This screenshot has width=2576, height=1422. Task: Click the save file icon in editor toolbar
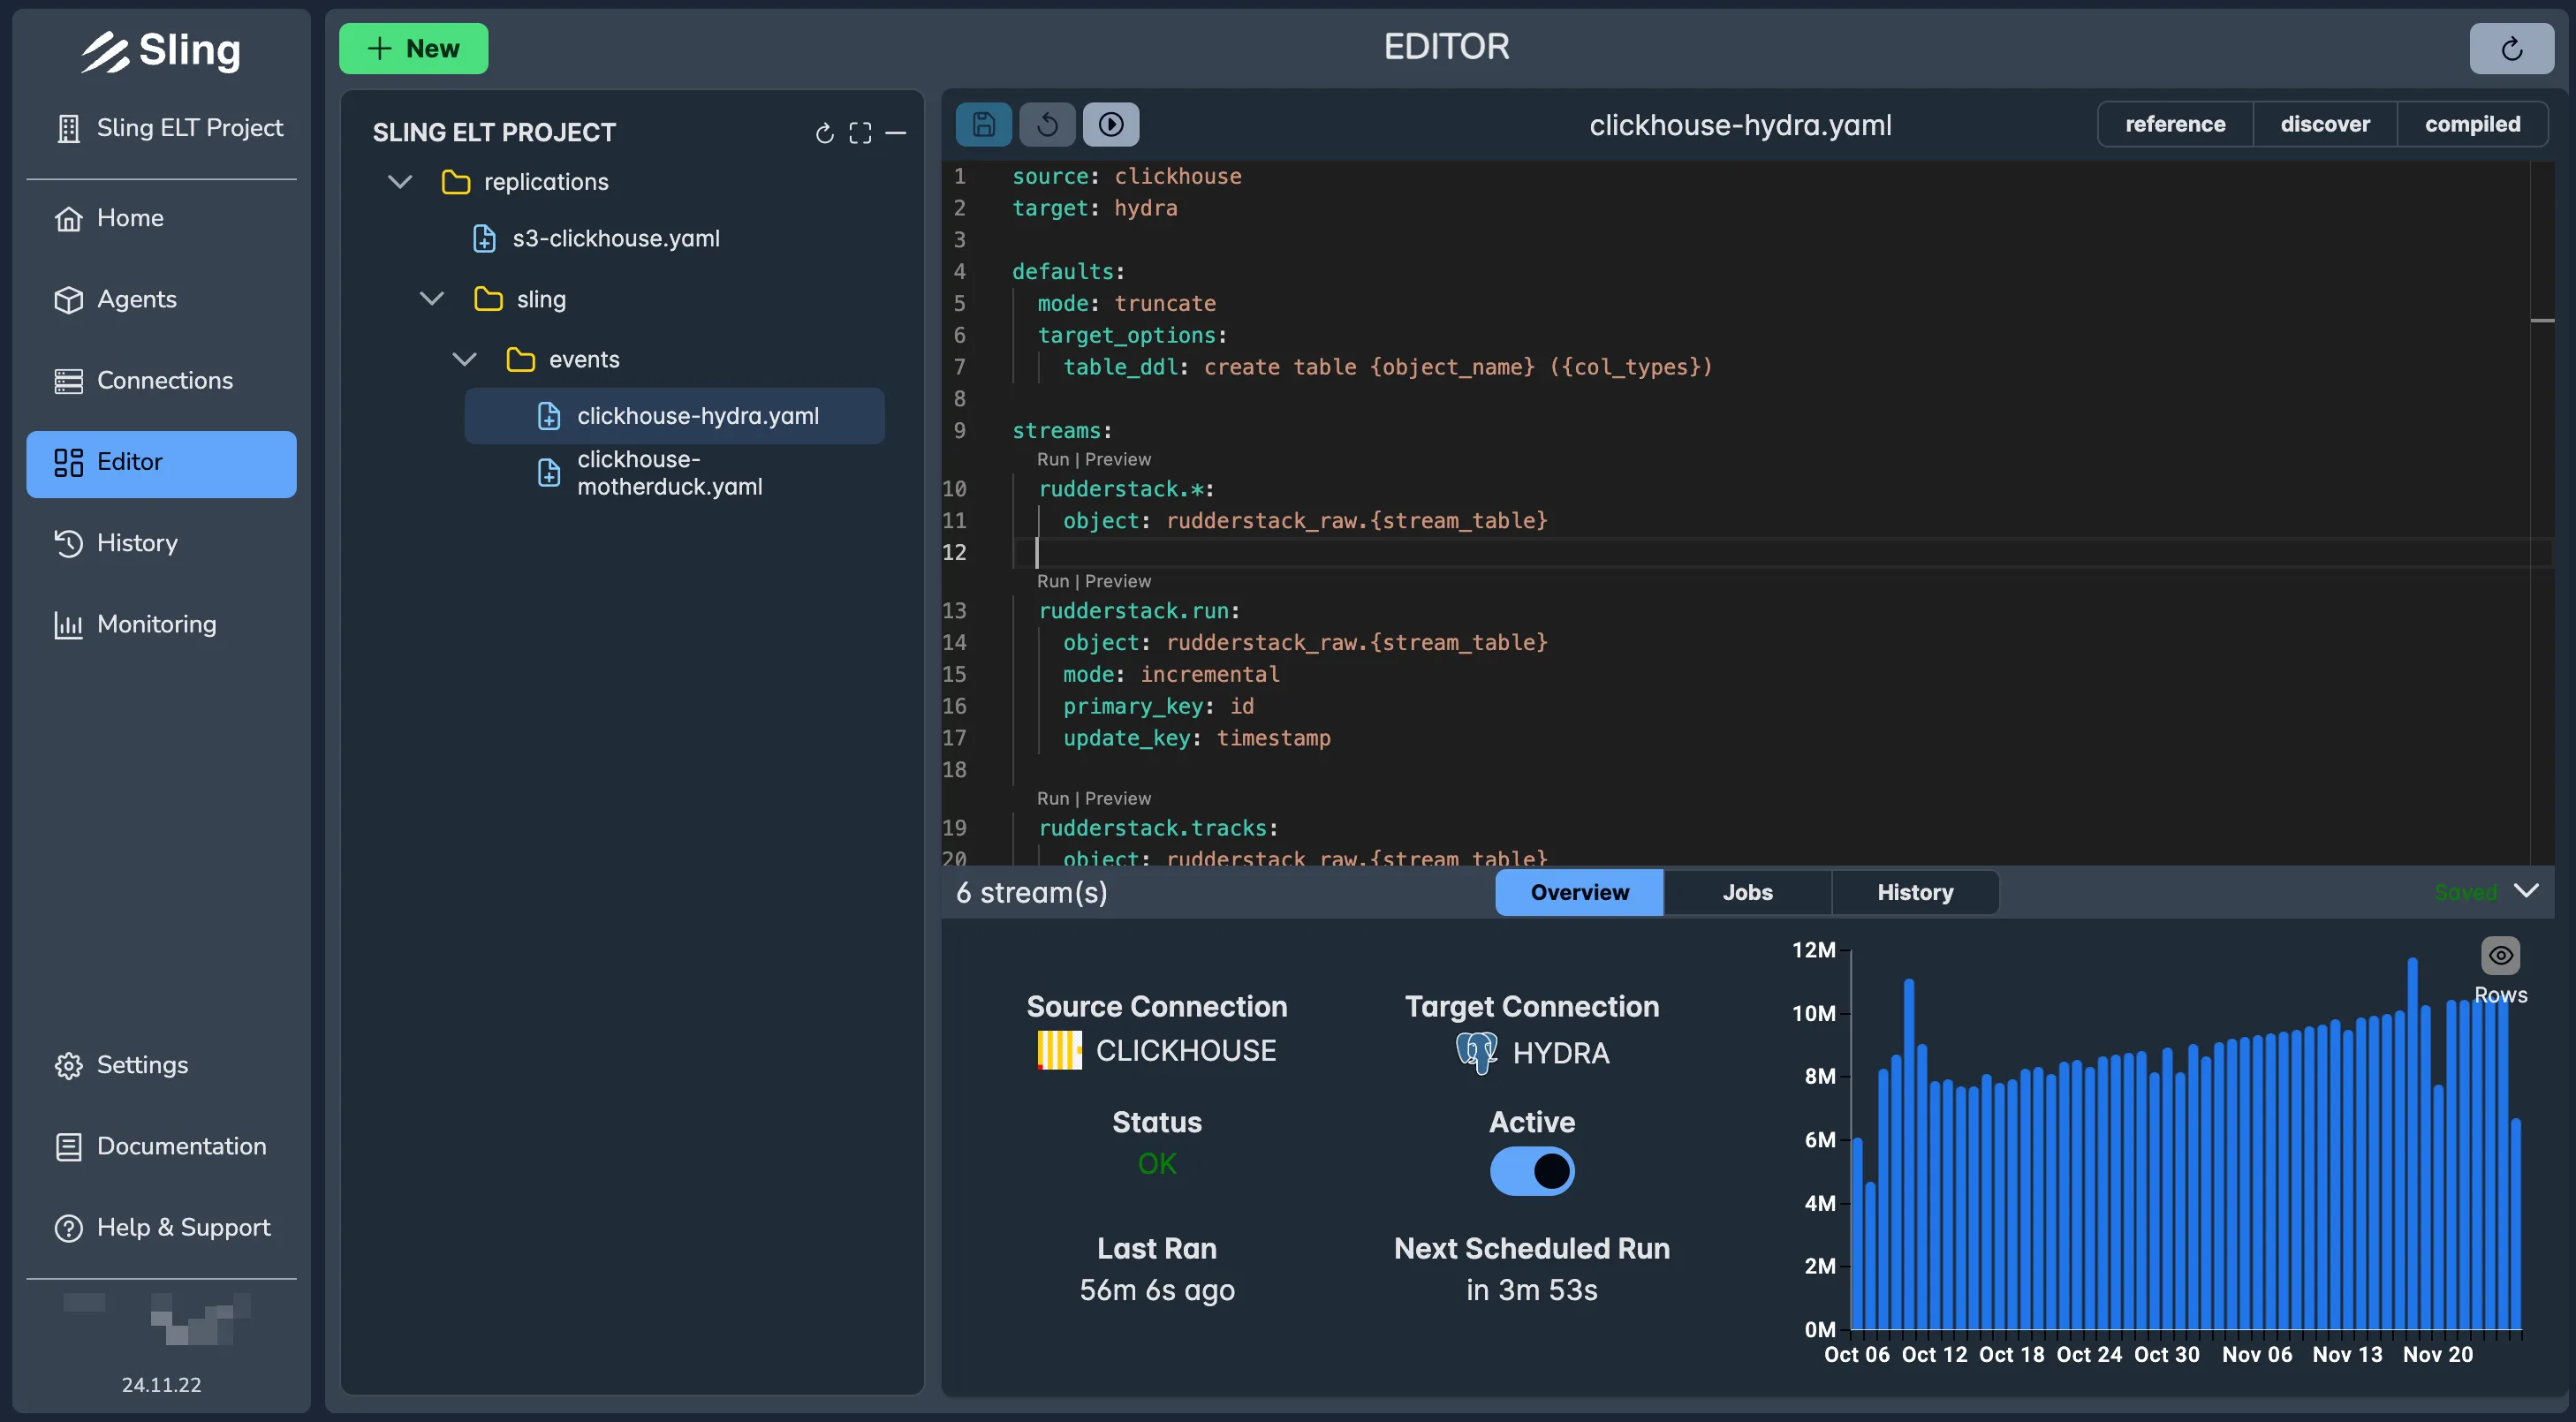coord(983,124)
